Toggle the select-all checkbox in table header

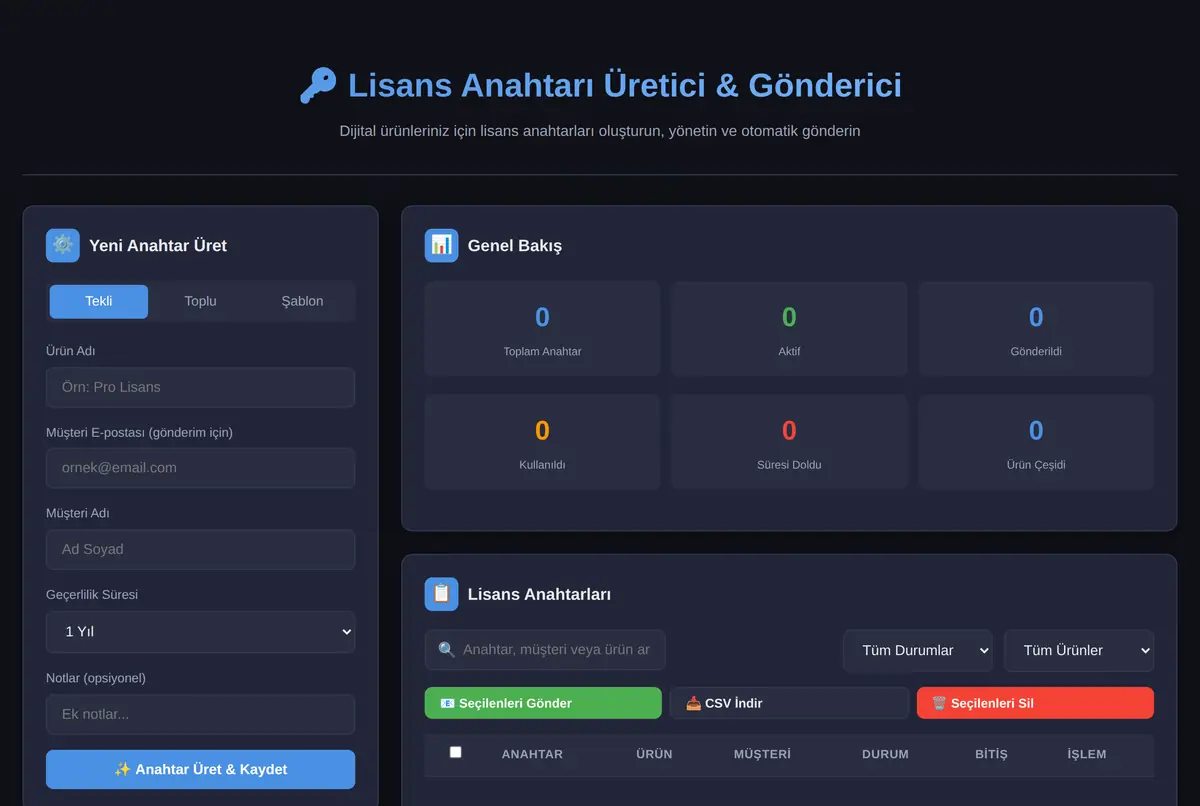tap(456, 752)
